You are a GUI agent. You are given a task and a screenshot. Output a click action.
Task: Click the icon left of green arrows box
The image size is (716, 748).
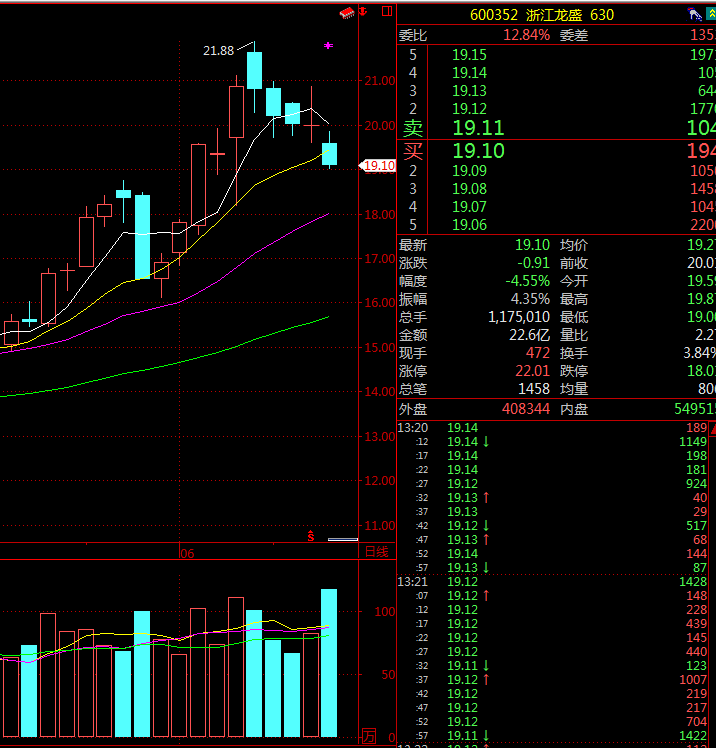pos(692,14)
